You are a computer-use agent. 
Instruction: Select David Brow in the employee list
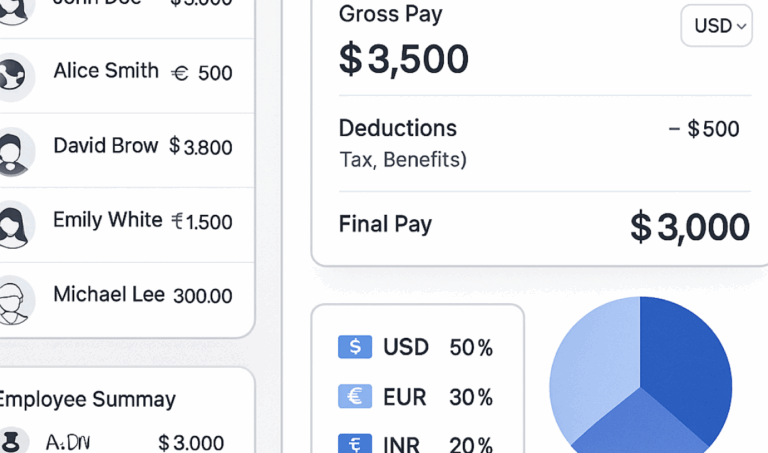click(126, 151)
